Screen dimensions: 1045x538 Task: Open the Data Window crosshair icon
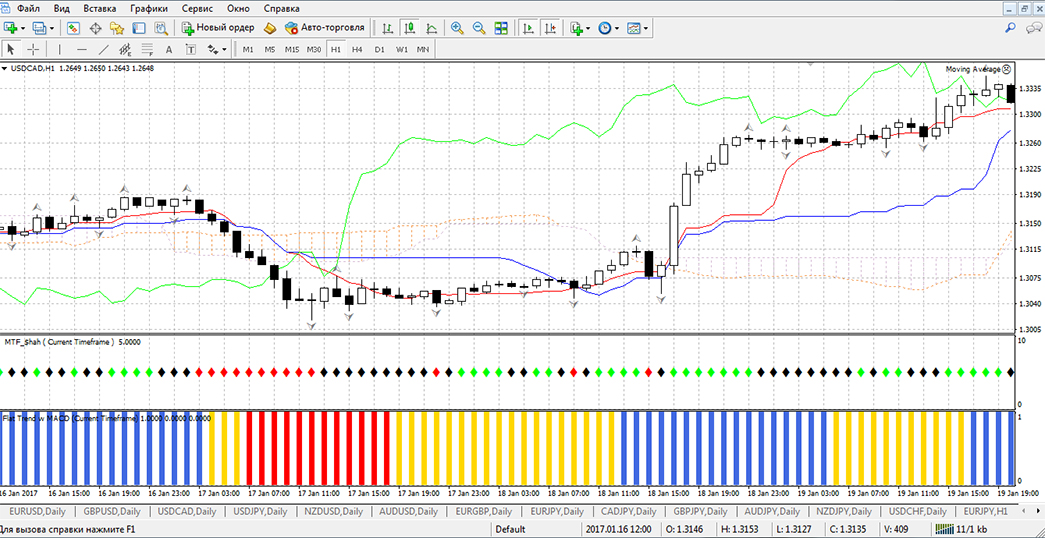point(95,28)
